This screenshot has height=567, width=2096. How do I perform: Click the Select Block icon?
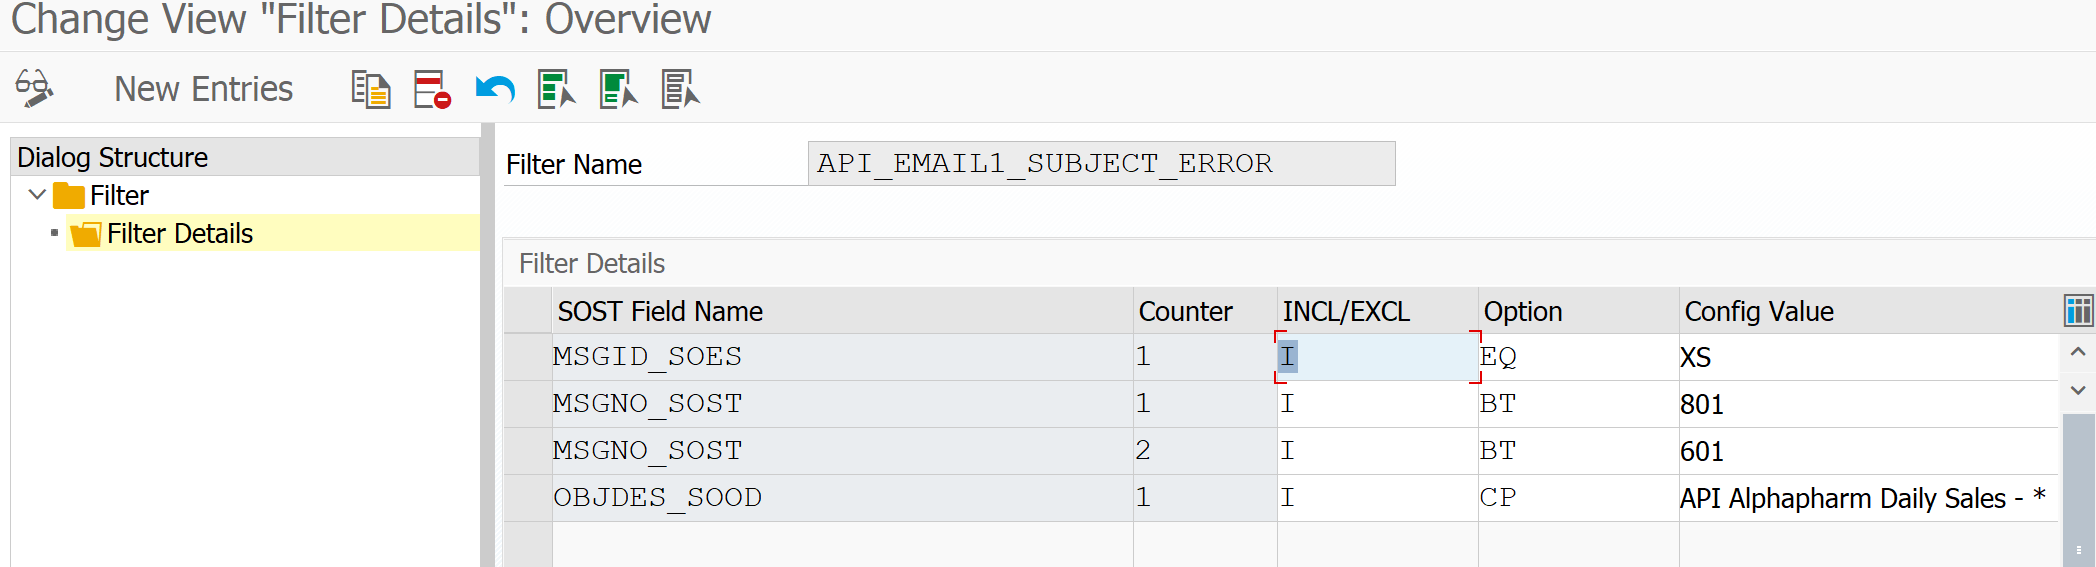pos(618,89)
